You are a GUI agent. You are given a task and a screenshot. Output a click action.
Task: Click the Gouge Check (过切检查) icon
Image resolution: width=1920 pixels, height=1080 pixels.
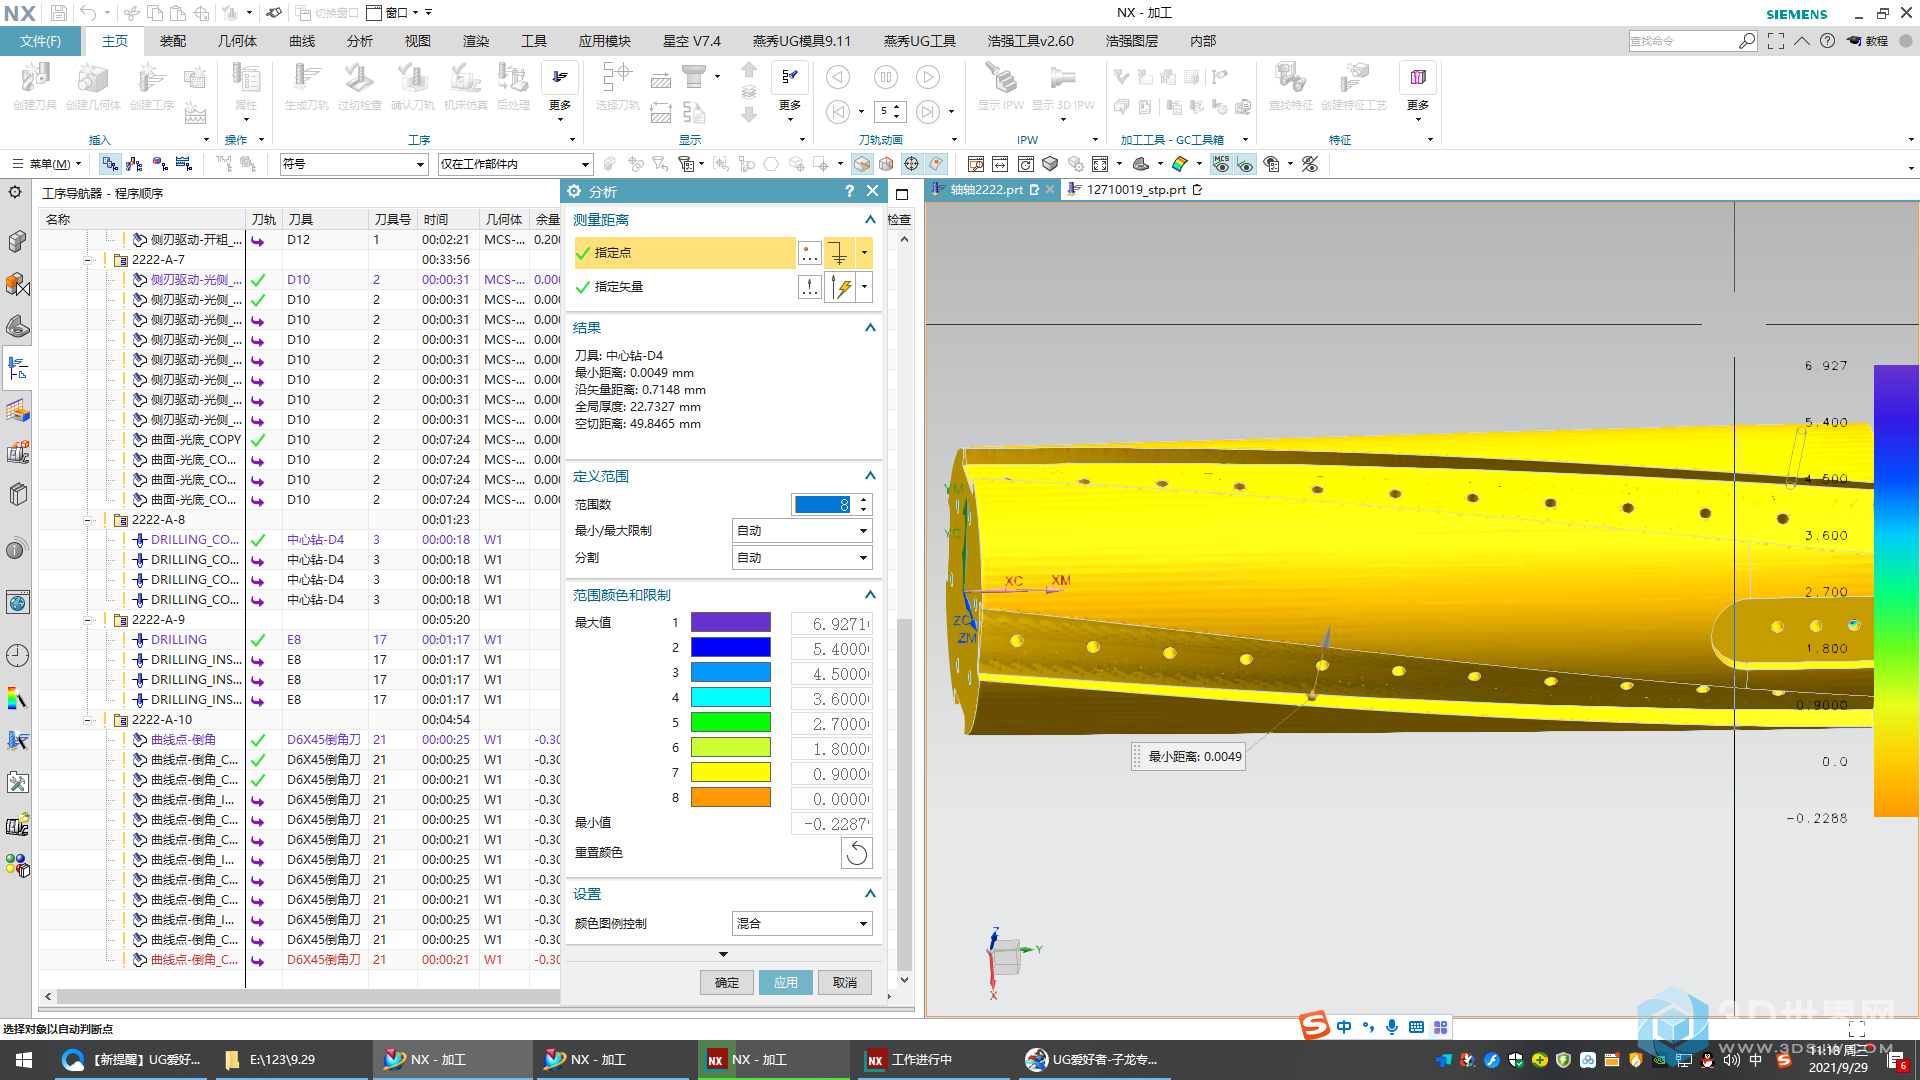tap(359, 86)
